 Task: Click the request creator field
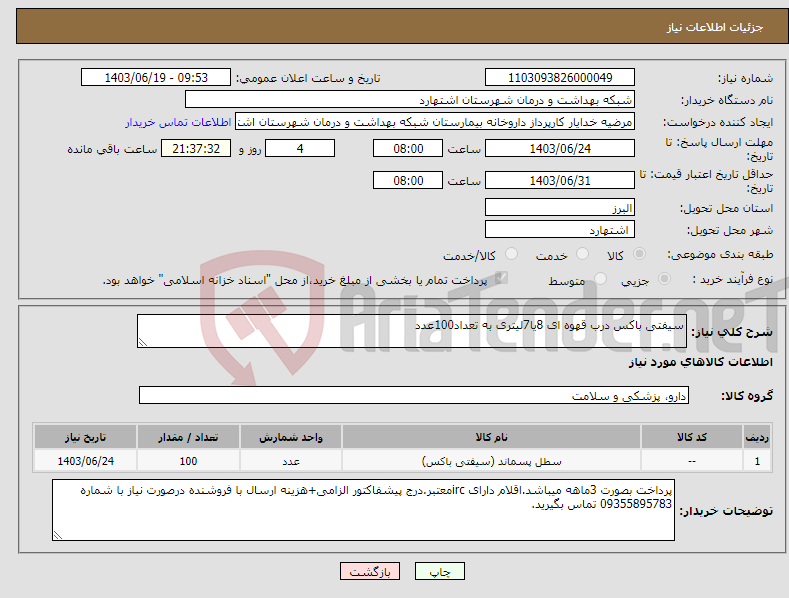pyautogui.click(x=435, y=122)
